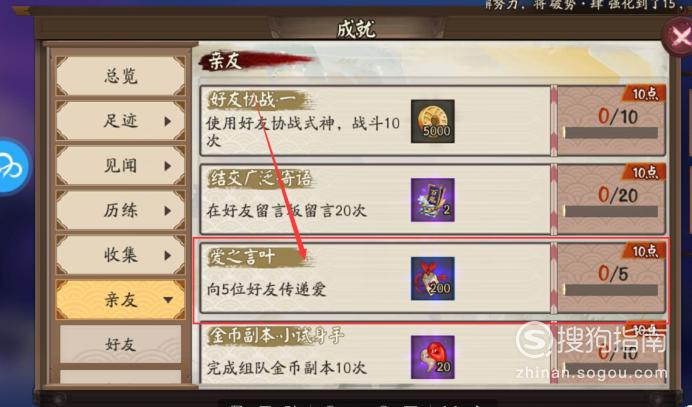
Task: Click the 200 charm reward icon
Action: coord(432,279)
